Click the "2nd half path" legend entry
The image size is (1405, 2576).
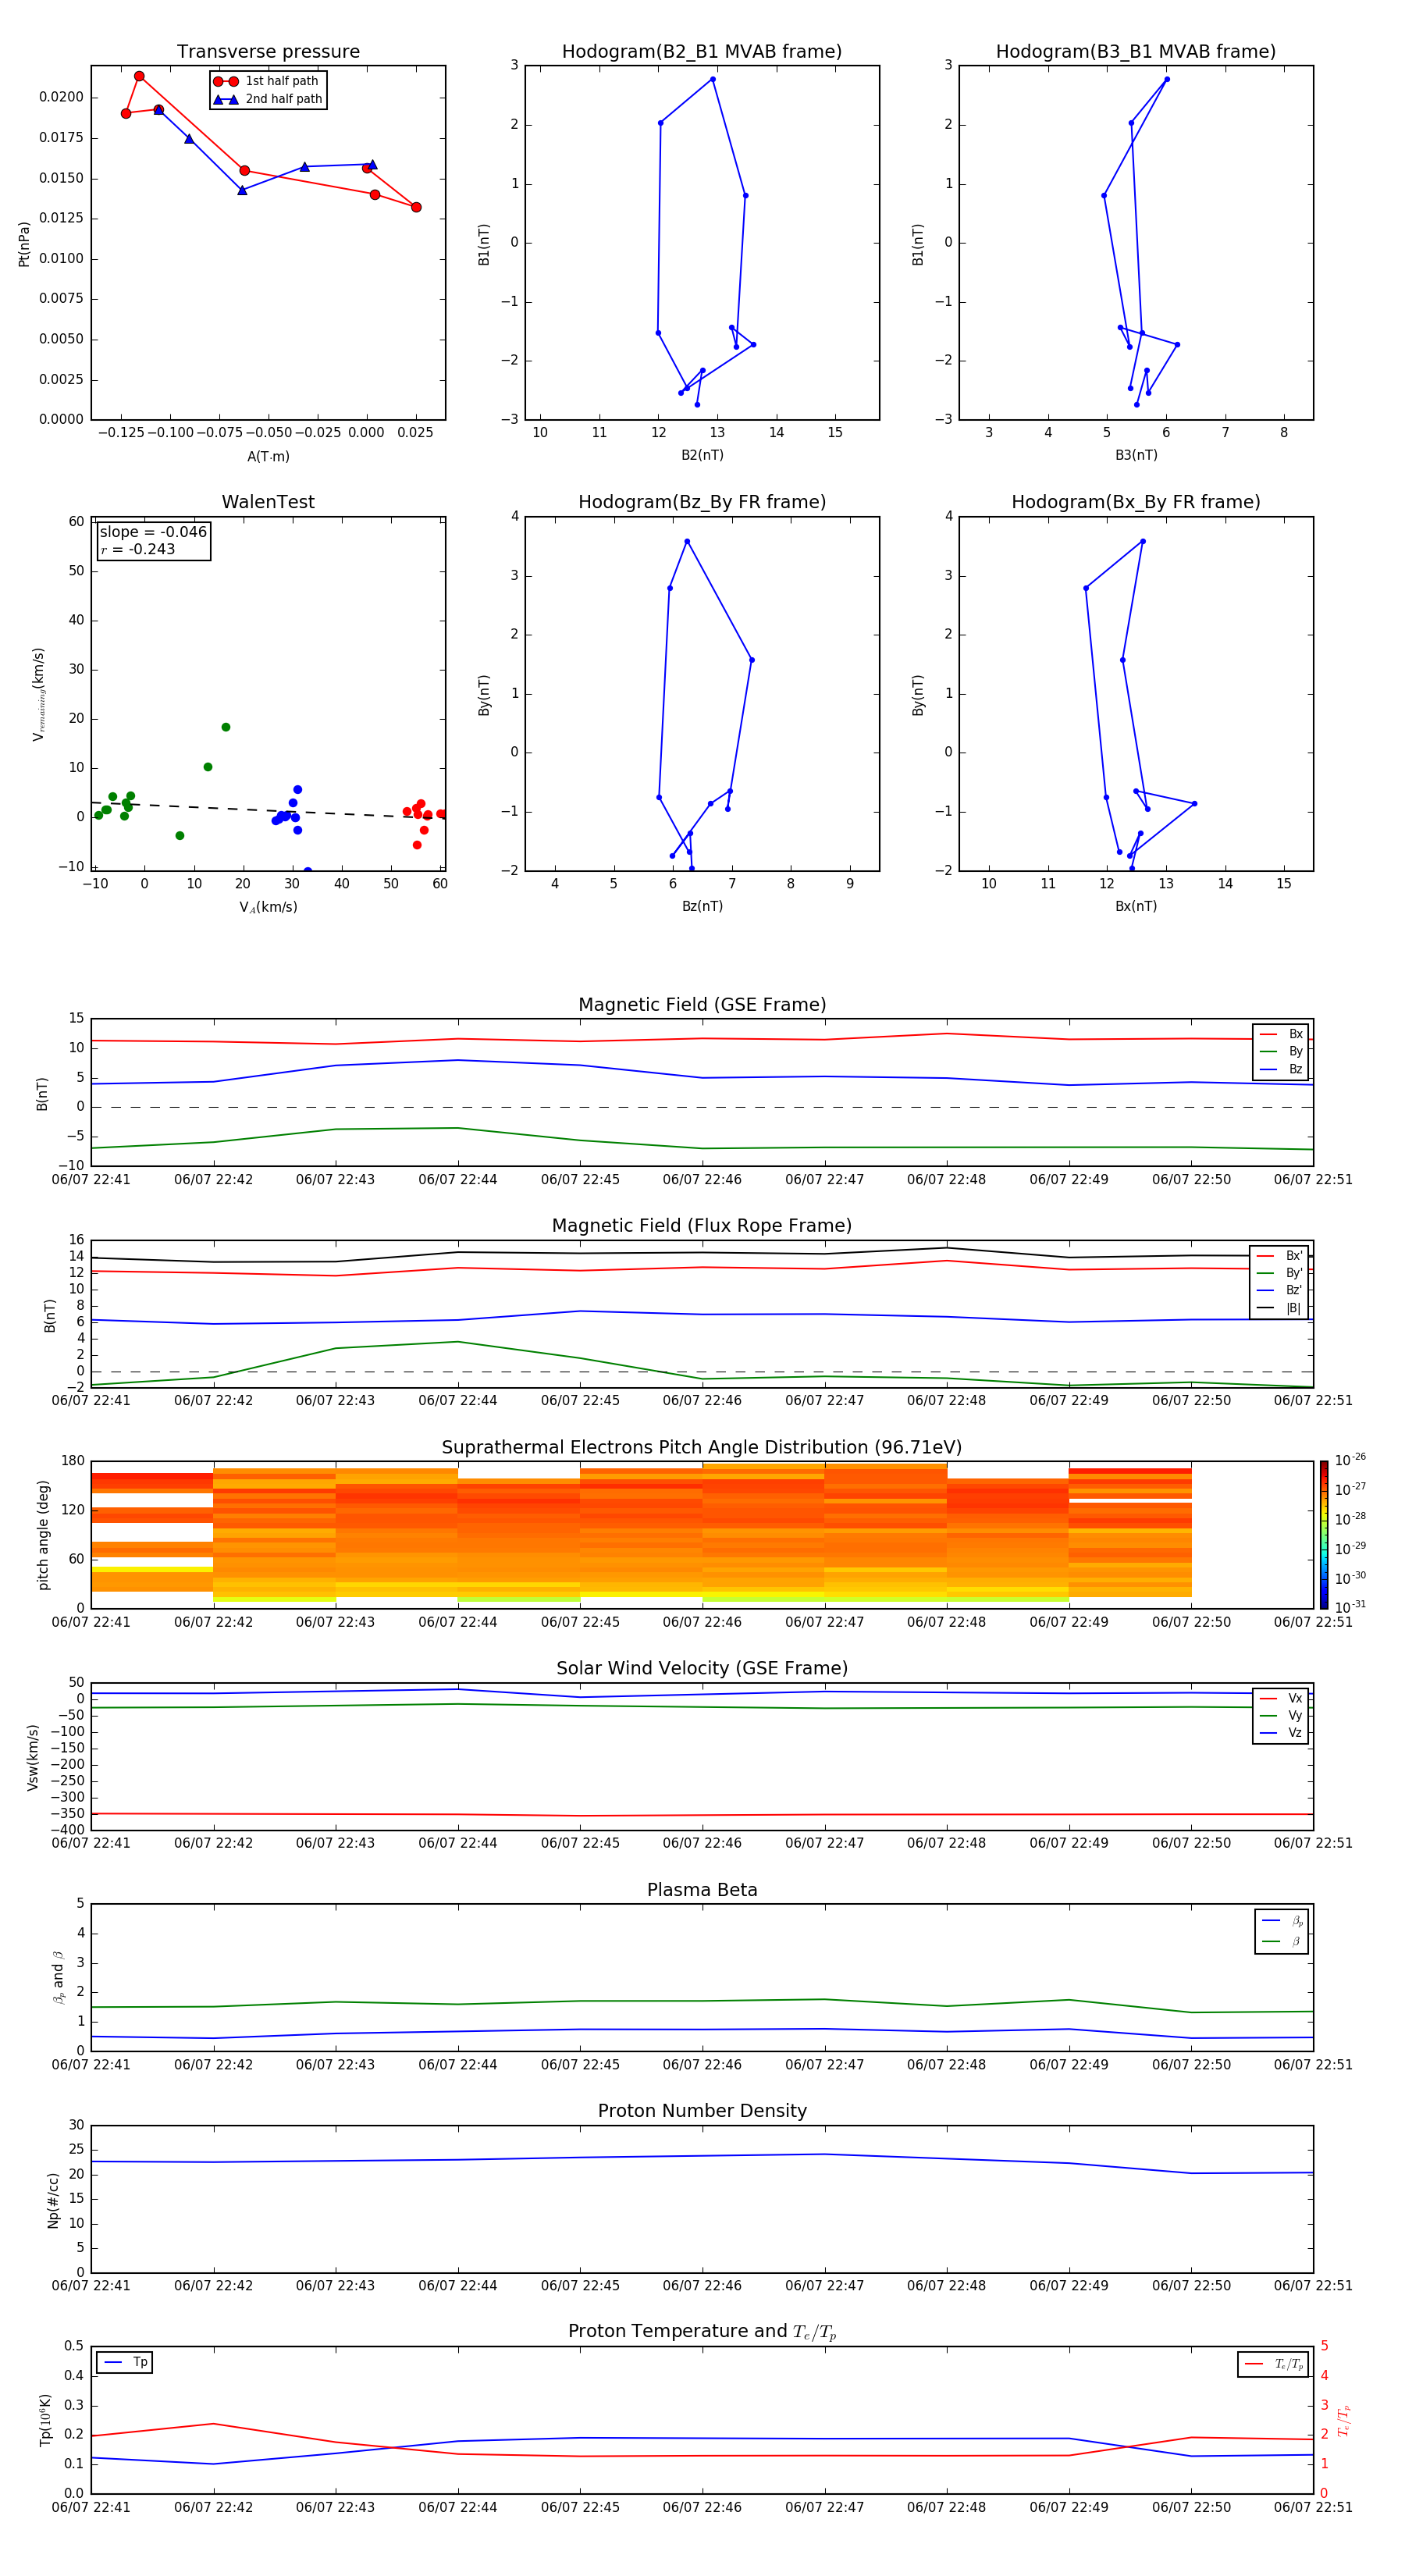(x=269, y=99)
